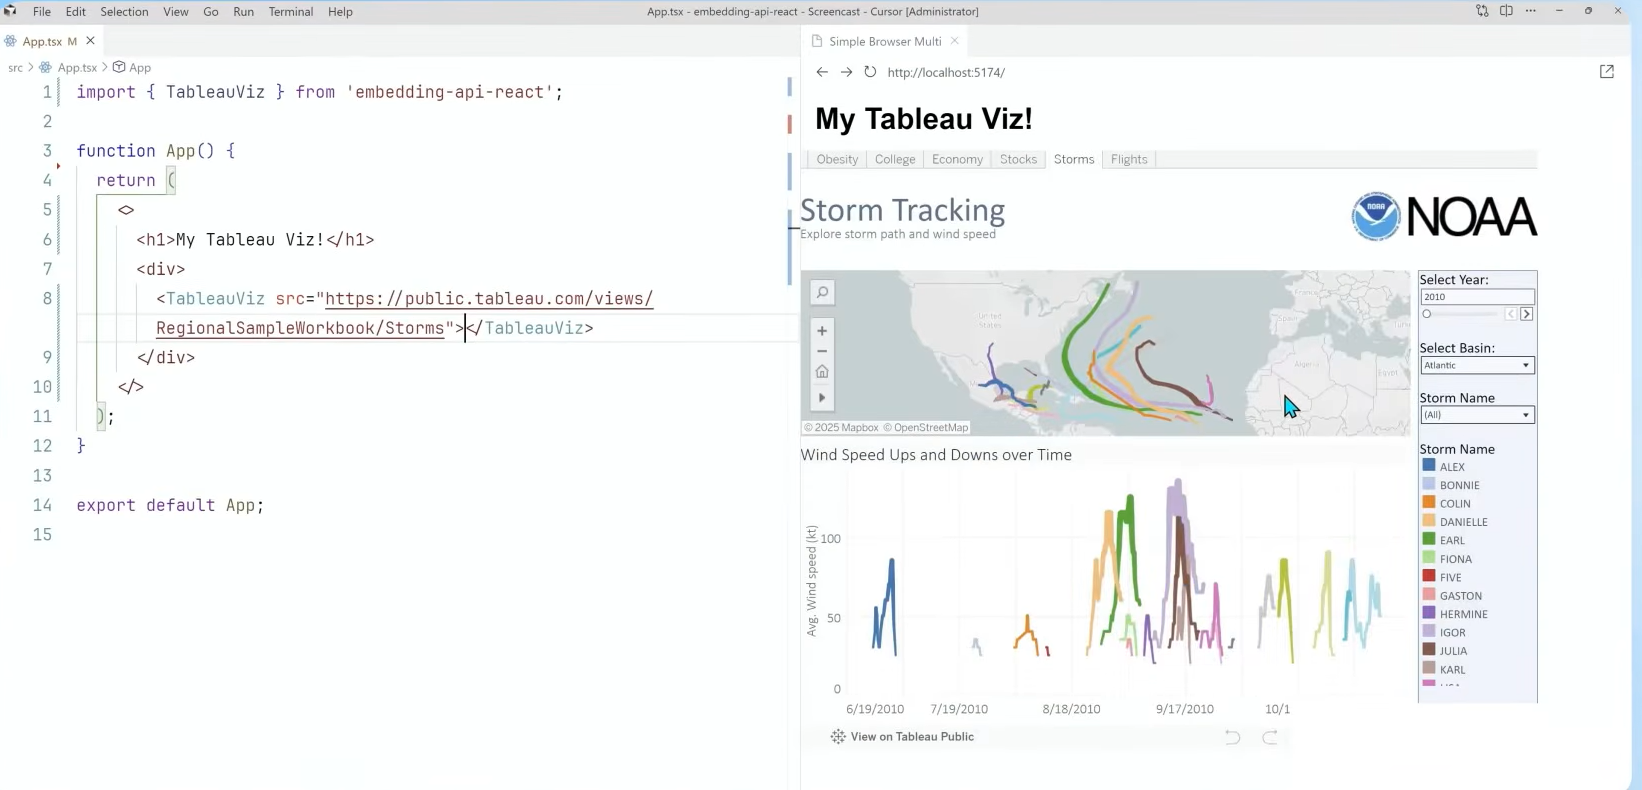Open the Go menu

click(211, 11)
